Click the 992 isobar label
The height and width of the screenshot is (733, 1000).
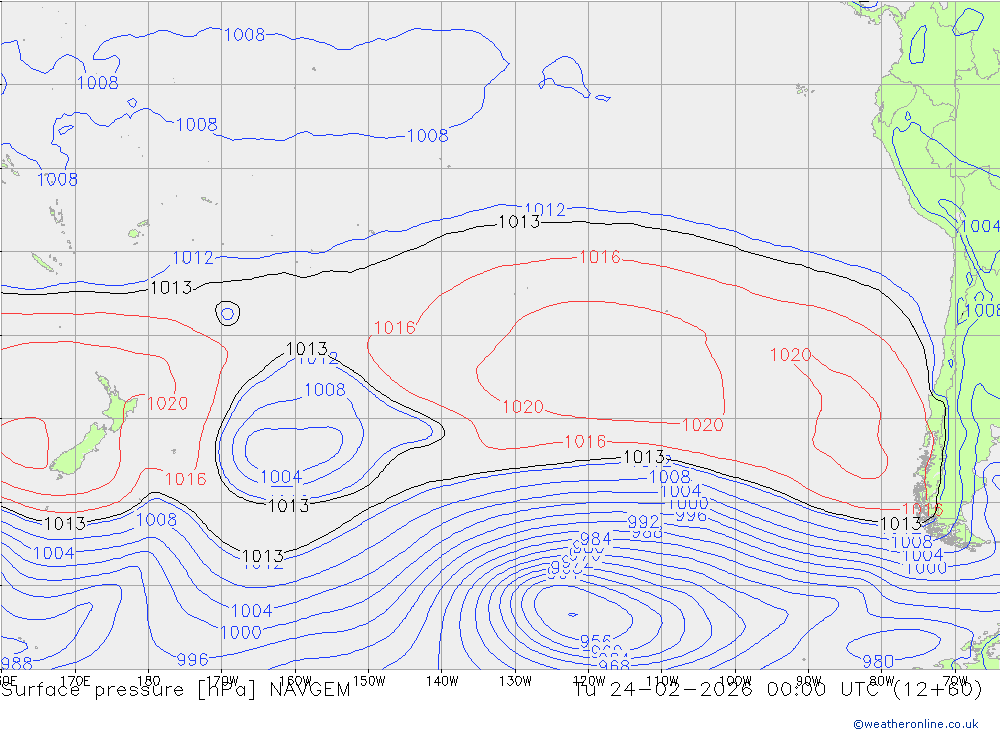643,522
